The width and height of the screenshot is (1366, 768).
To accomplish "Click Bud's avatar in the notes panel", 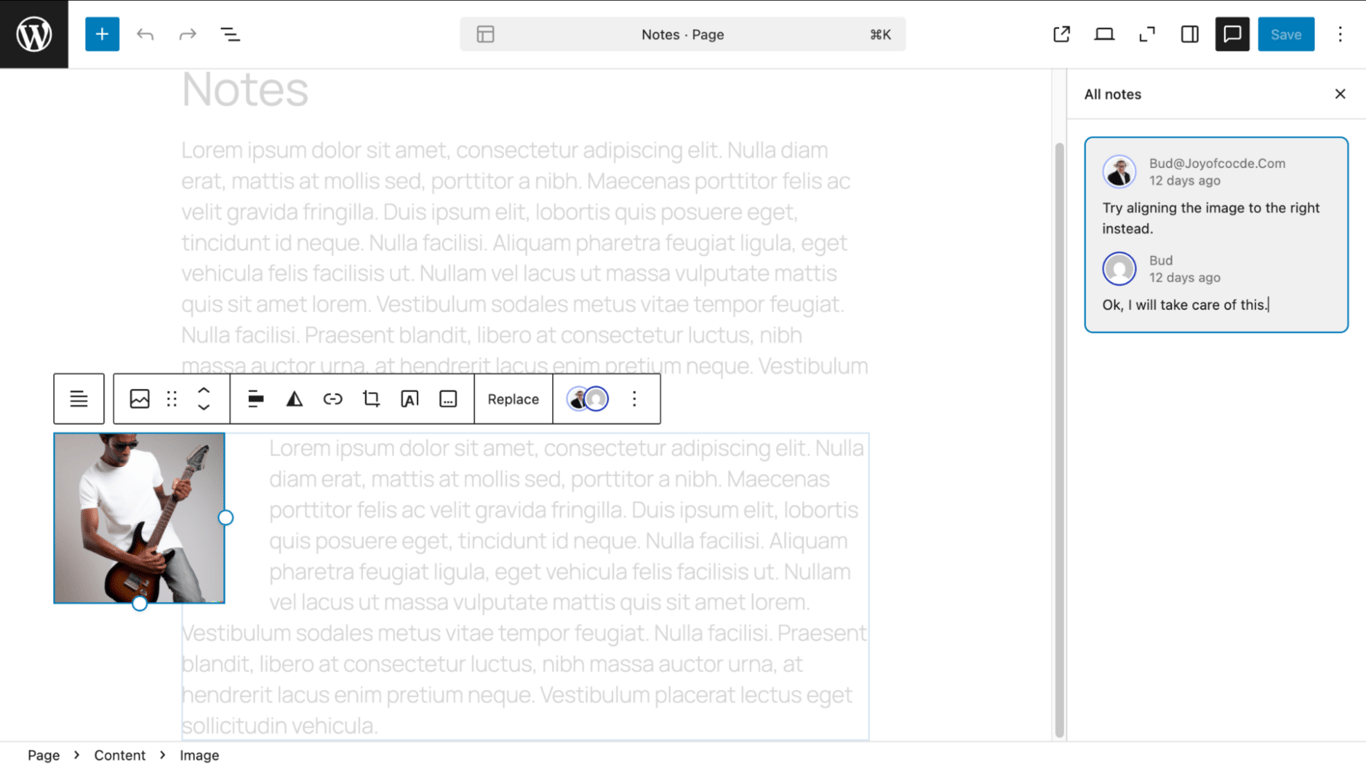I will (1119, 268).
